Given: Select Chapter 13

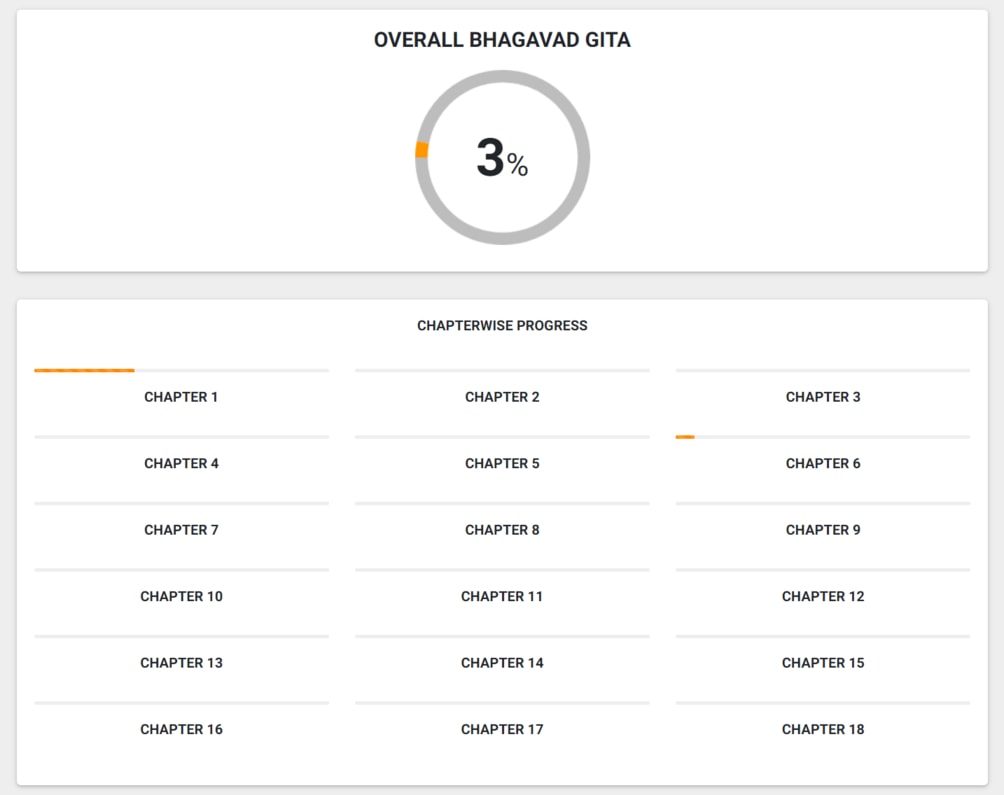Looking at the screenshot, I should 181,662.
